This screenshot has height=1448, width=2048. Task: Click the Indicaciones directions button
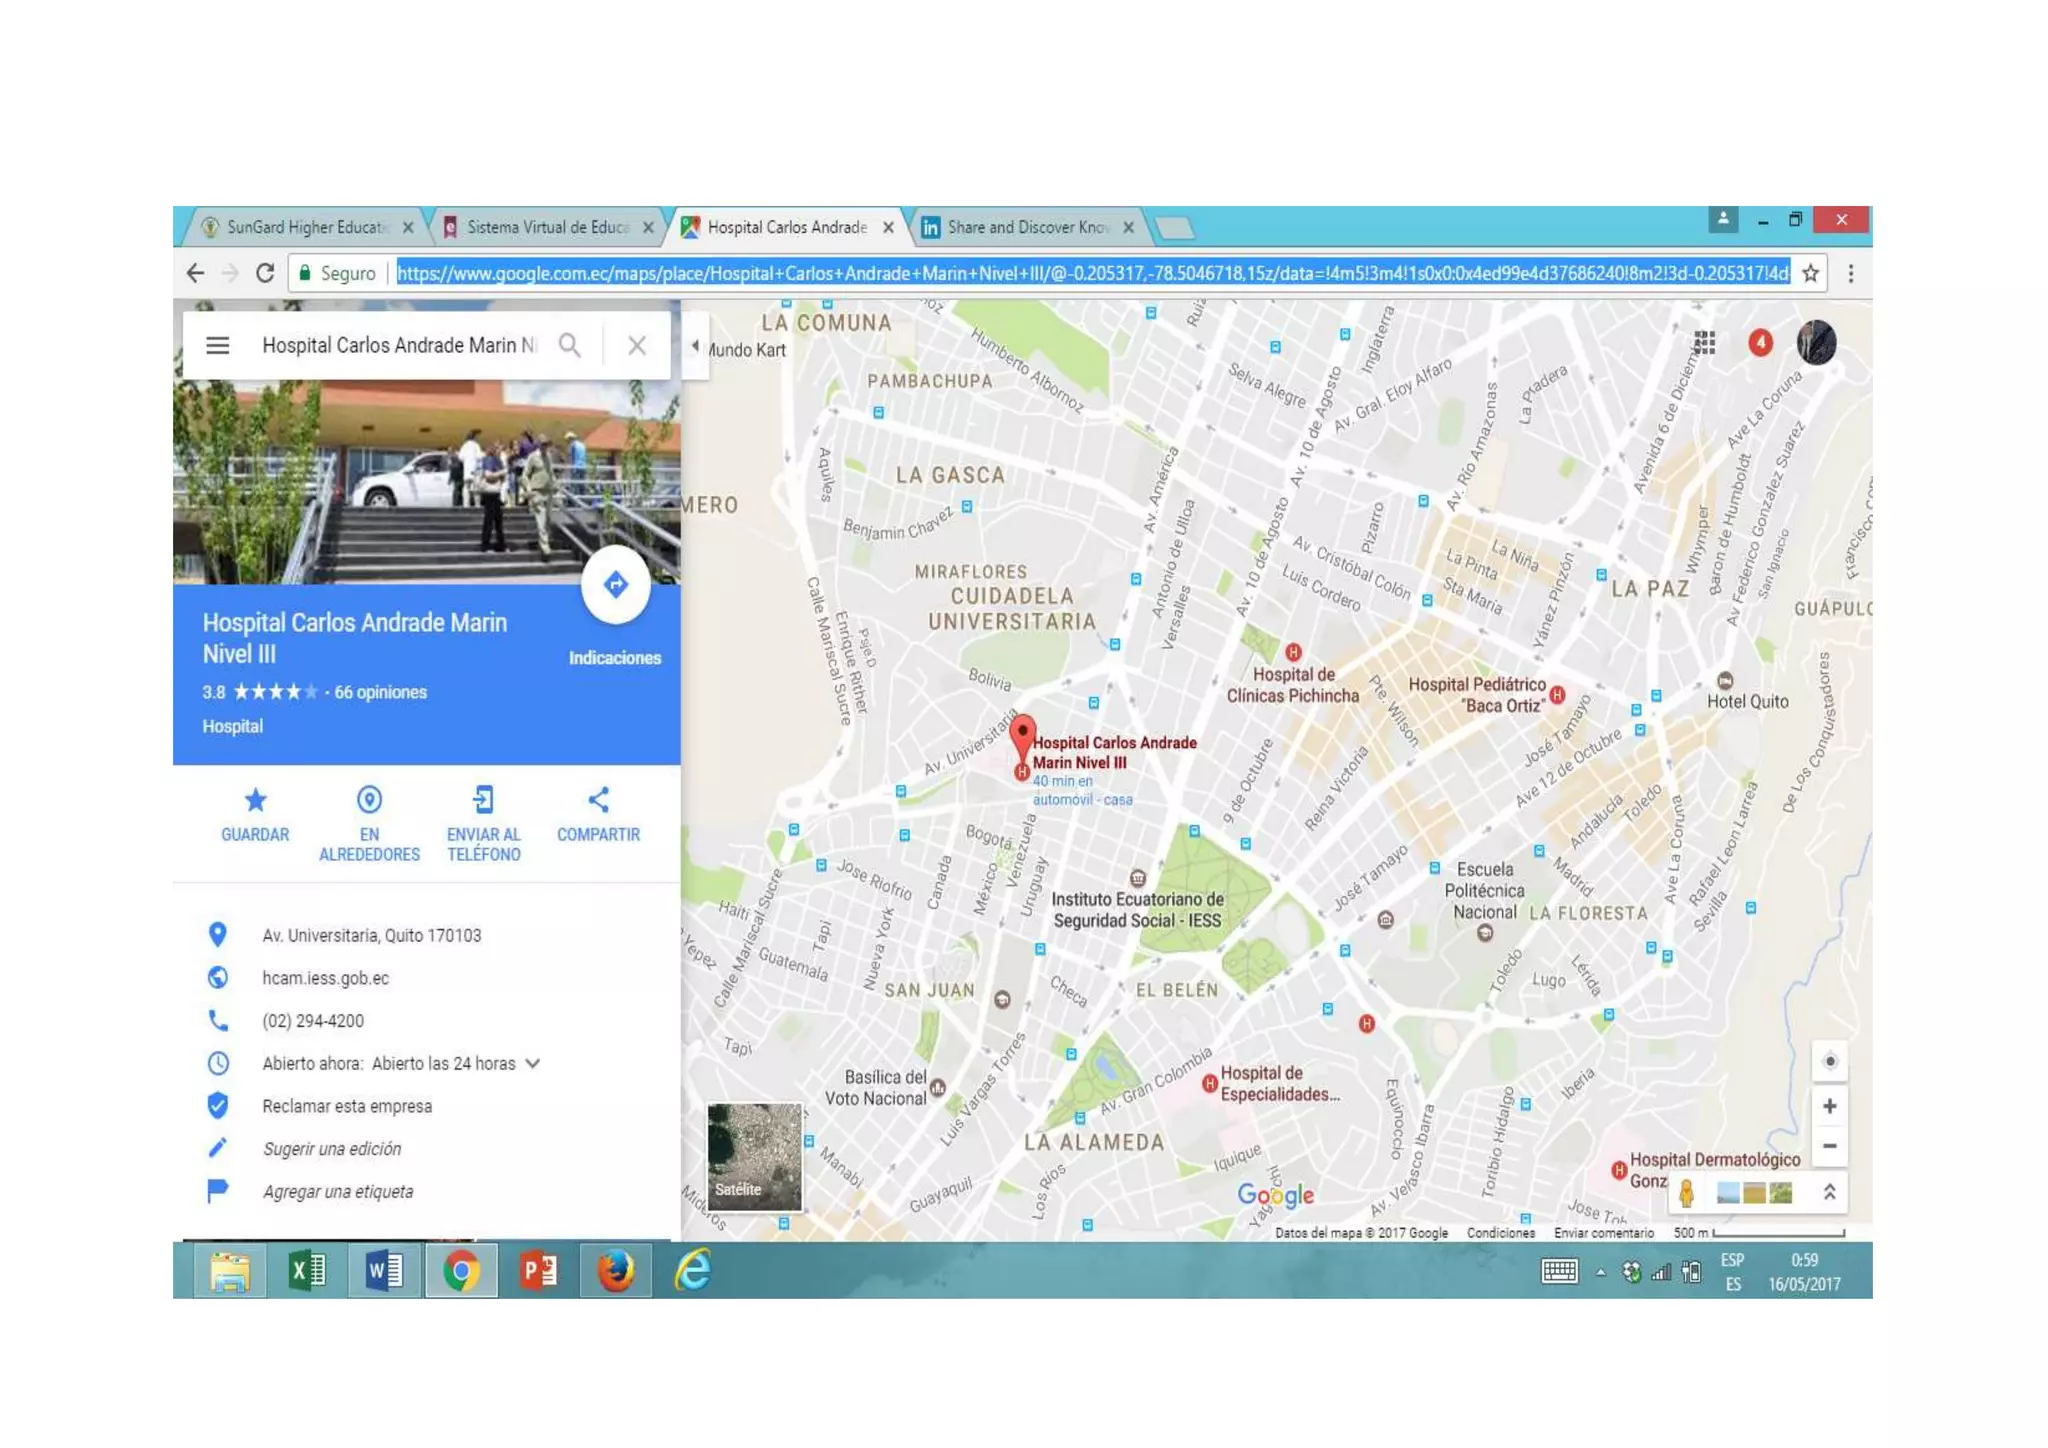[x=615, y=585]
